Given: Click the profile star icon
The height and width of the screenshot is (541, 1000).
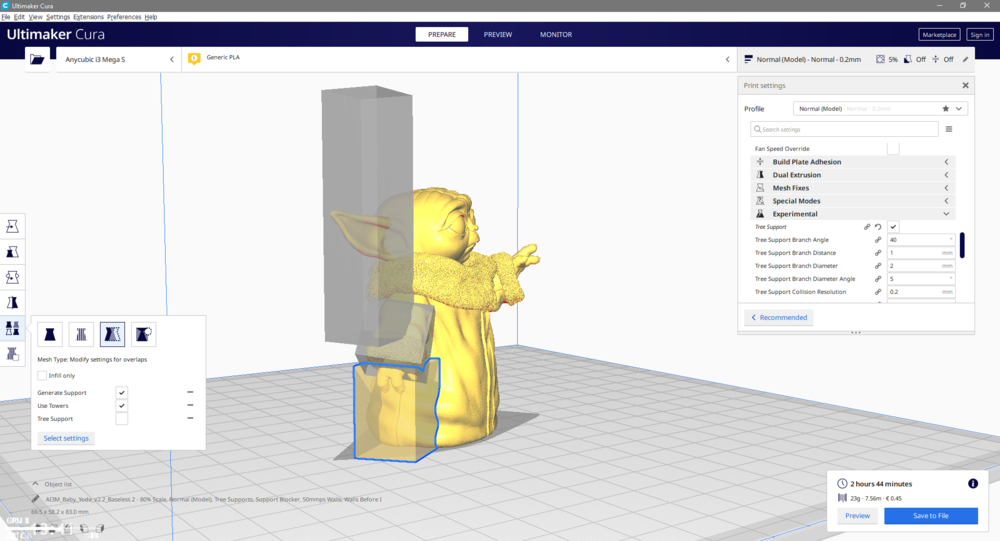Looking at the screenshot, I should pyautogui.click(x=946, y=108).
